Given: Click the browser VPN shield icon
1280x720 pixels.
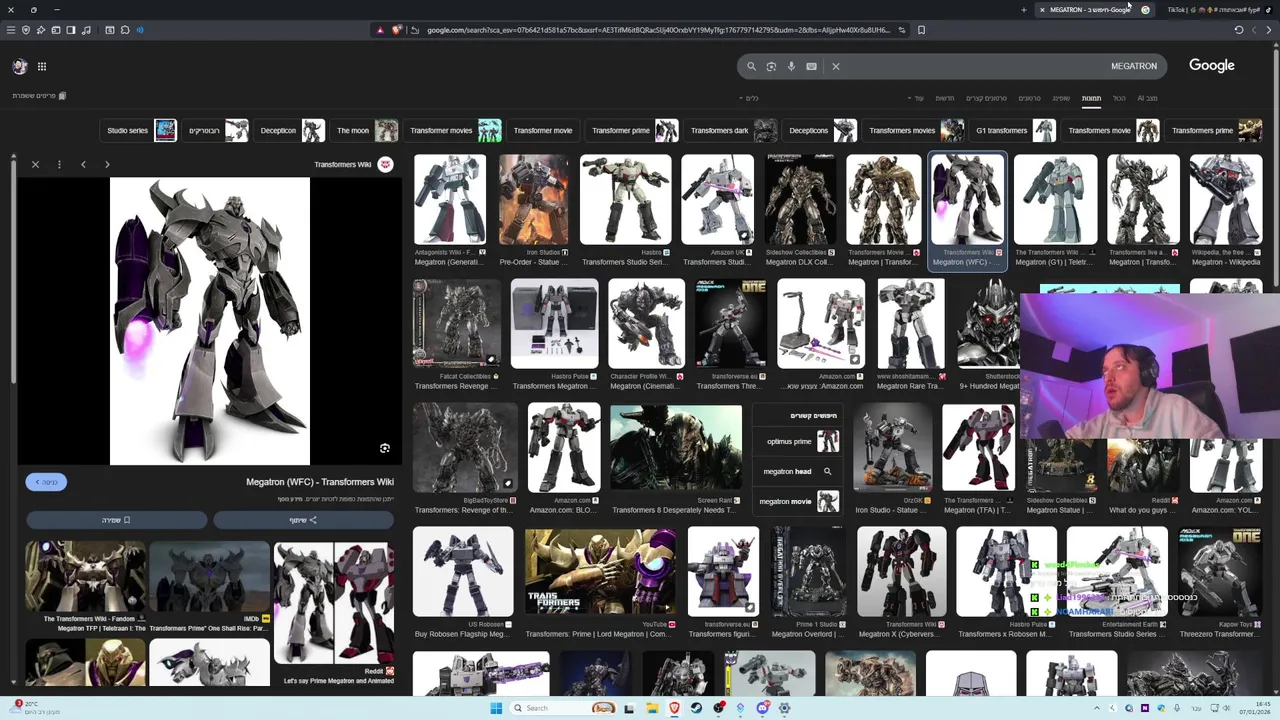Looking at the screenshot, I should [26, 30].
